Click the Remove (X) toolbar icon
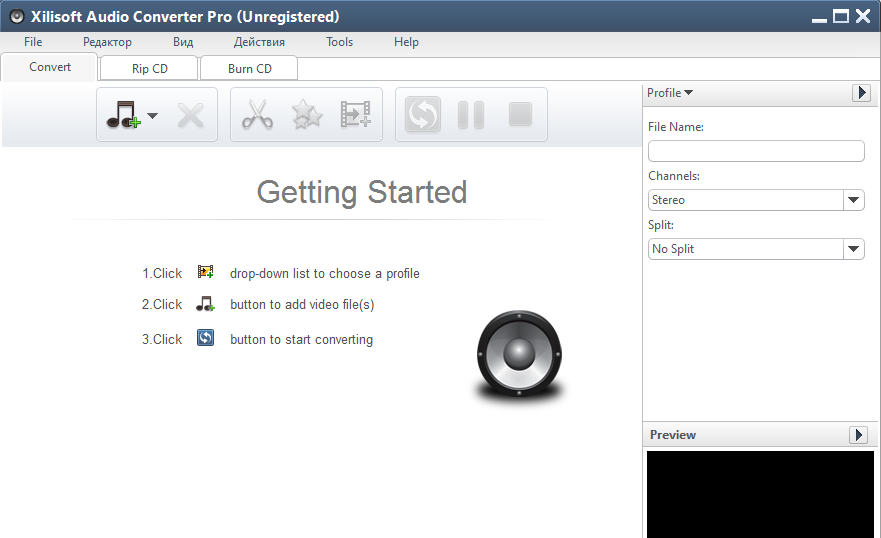This screenshot has width=881, height=538. 190,116
